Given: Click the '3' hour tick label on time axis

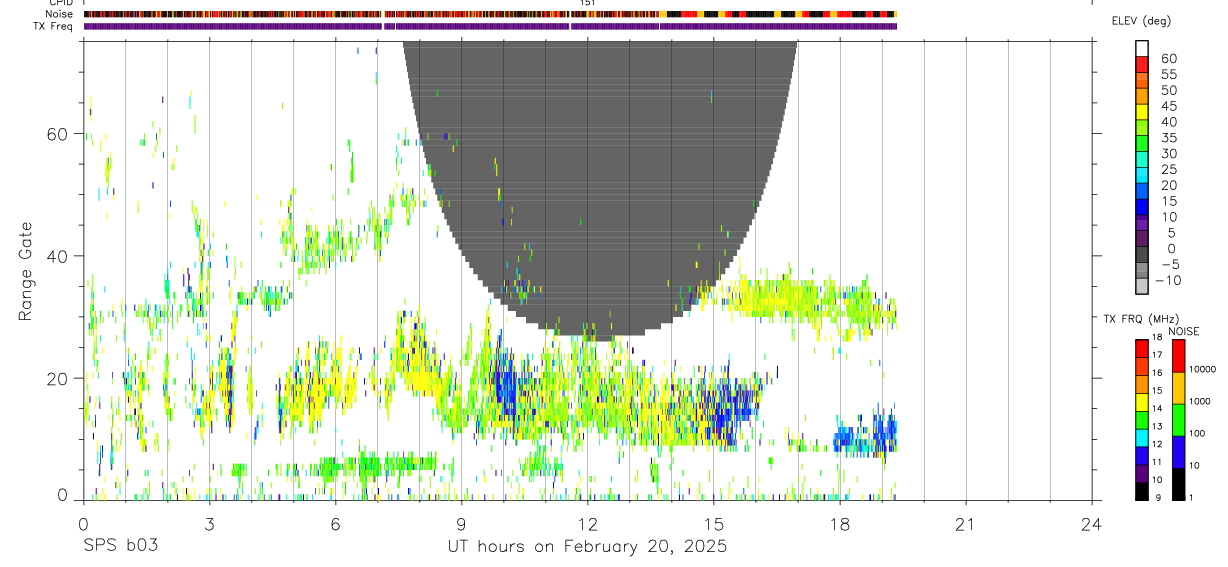Looking at the screenshot, I should 209,524.
